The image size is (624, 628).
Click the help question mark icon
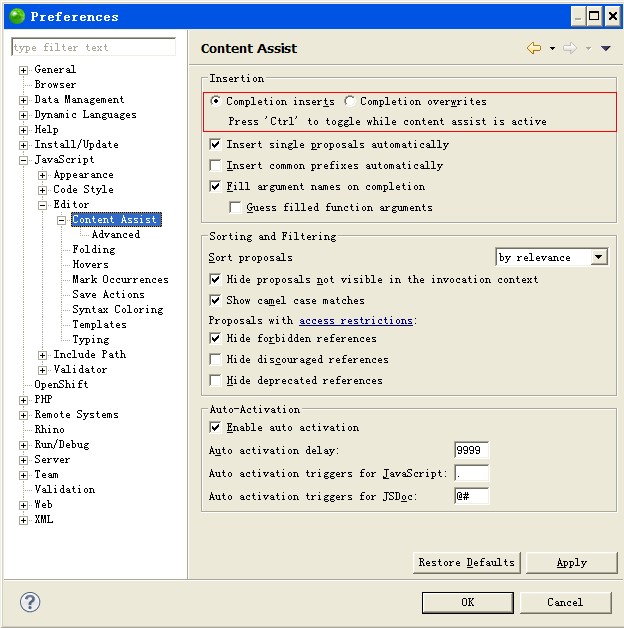point(30,602)
